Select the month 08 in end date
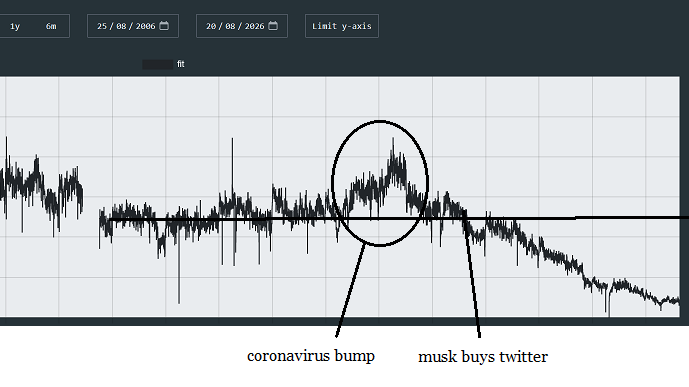689x387 pixels. (x=230, y=26)
